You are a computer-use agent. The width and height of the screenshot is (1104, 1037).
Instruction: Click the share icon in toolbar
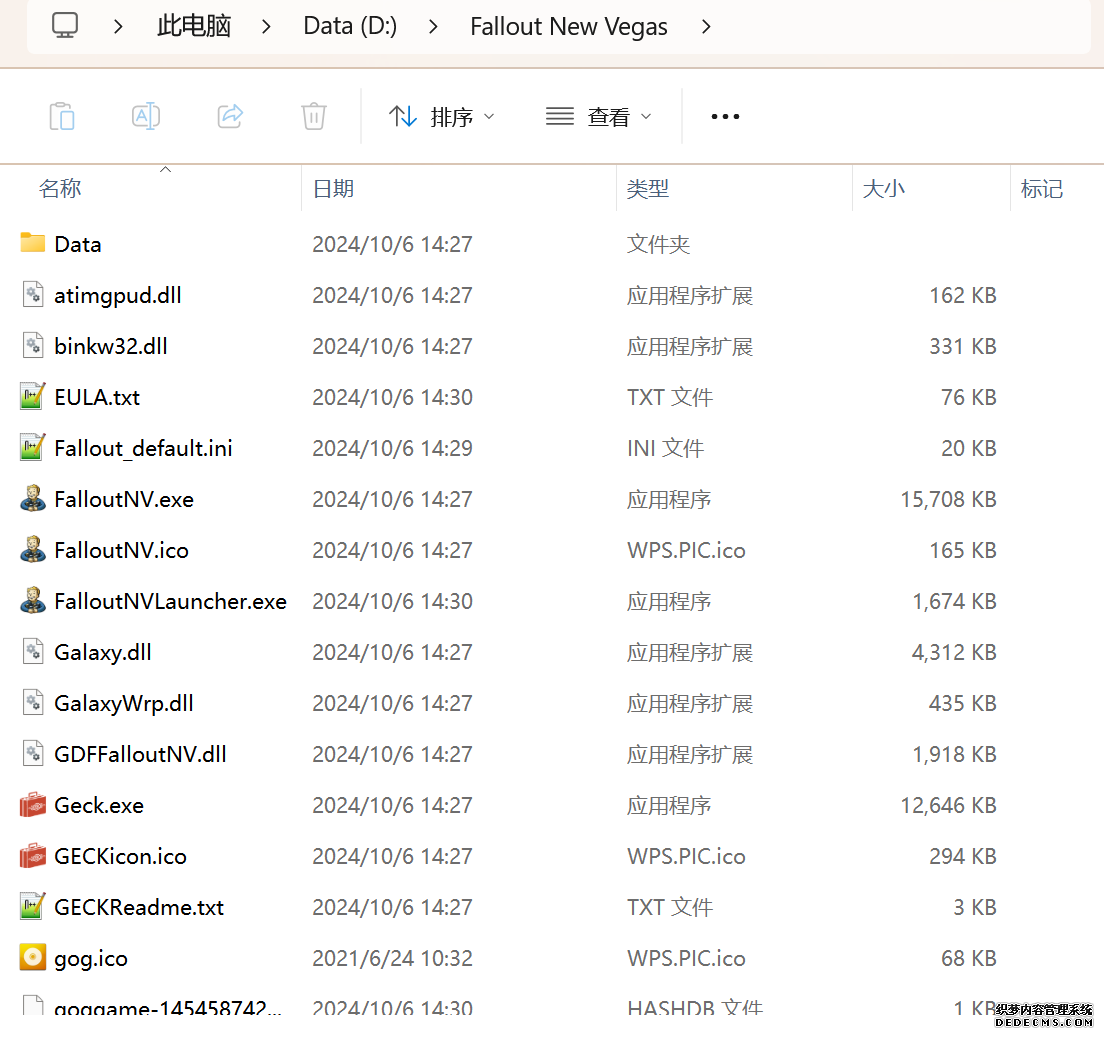pyautogui.click(x=230, y=116)
